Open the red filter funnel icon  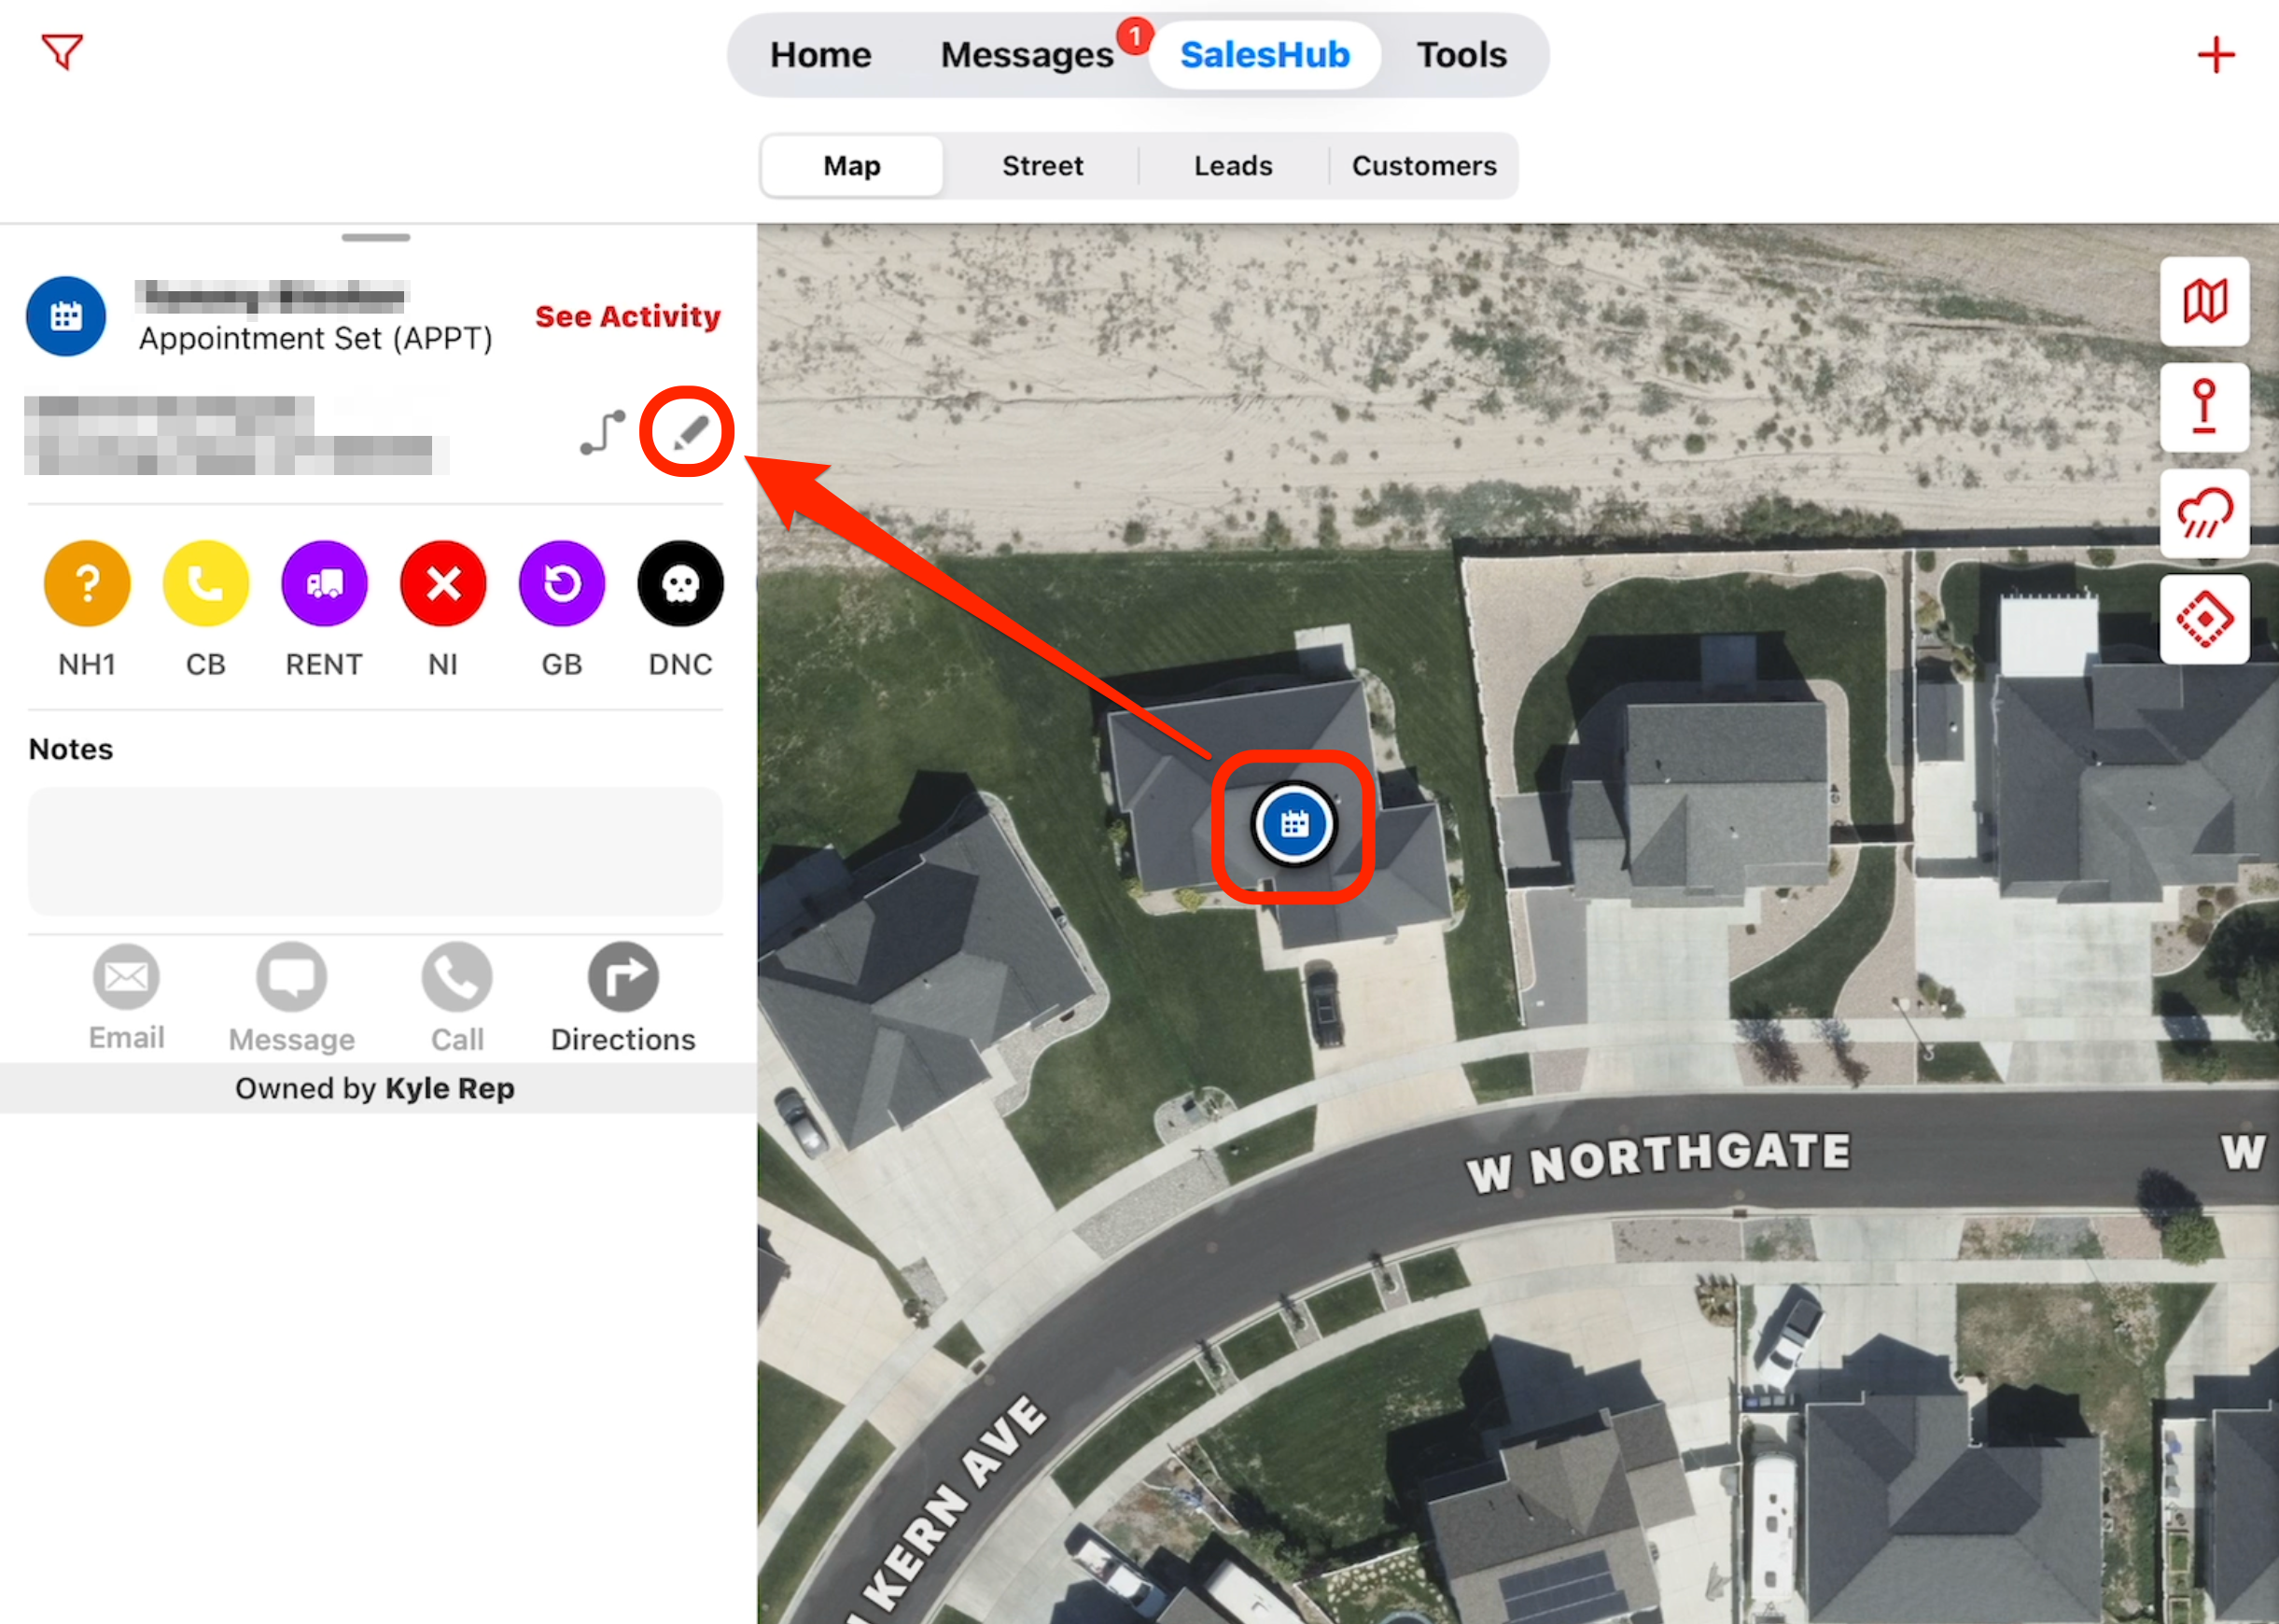61,51
